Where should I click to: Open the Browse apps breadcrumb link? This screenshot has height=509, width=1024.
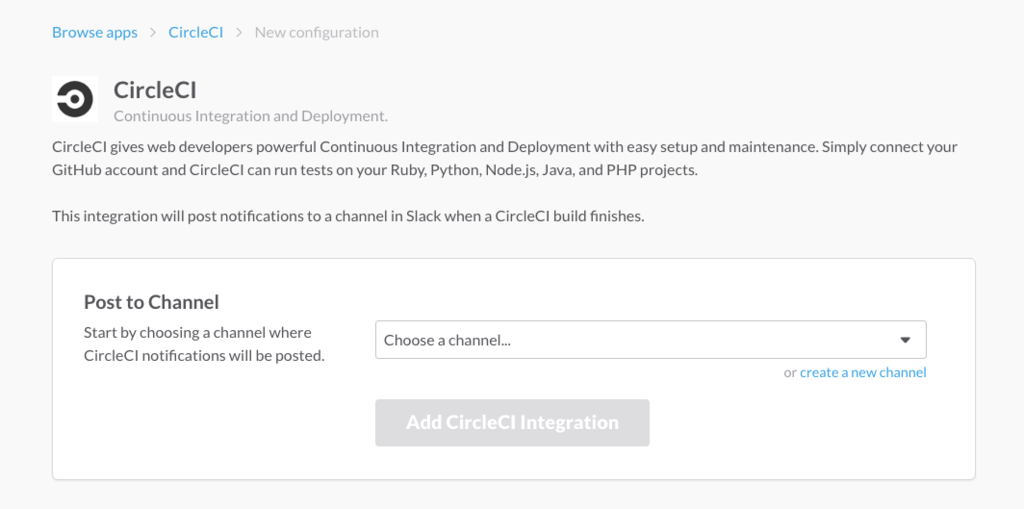pos(95,32)
